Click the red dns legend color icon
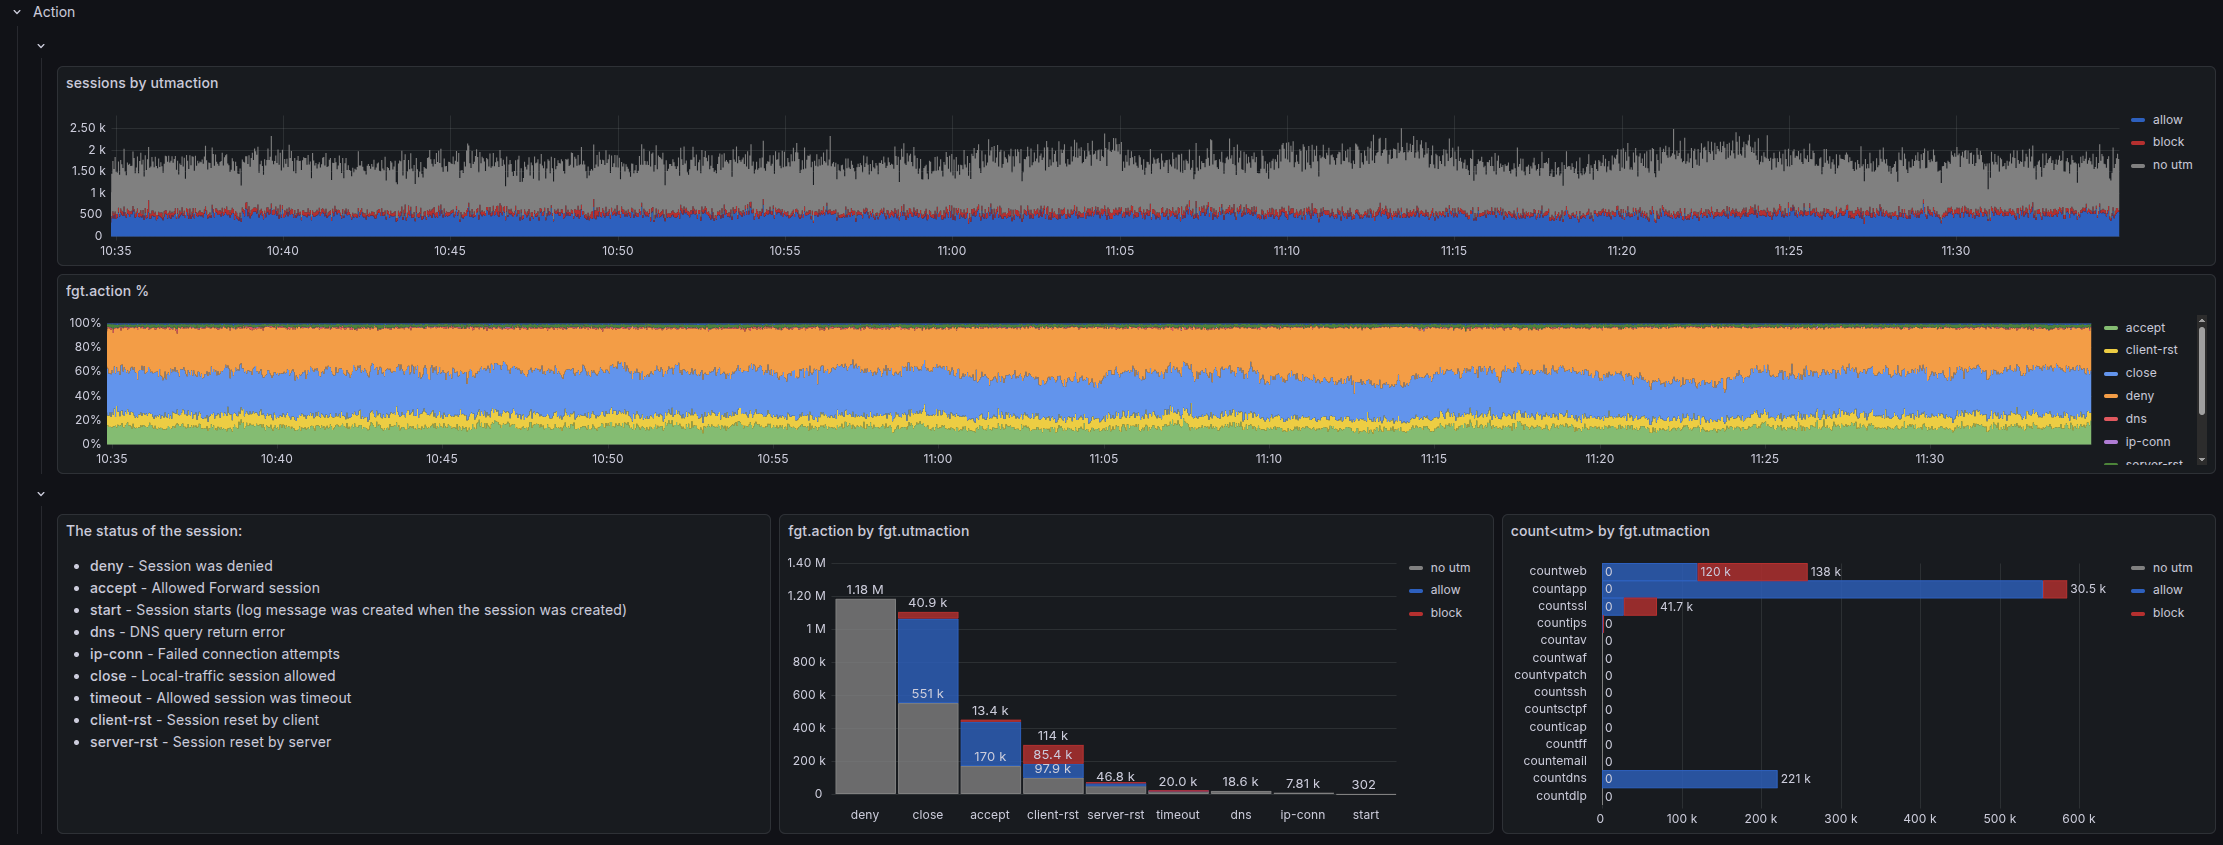The height and width of the screenshot is (845, 2223). (2111, 420)
